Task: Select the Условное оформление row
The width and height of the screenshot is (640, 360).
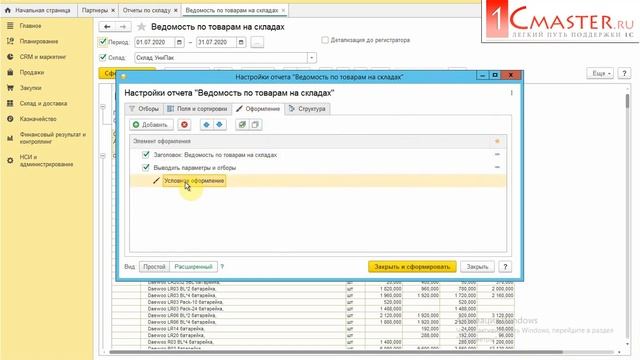Action: tap(318, 180)
